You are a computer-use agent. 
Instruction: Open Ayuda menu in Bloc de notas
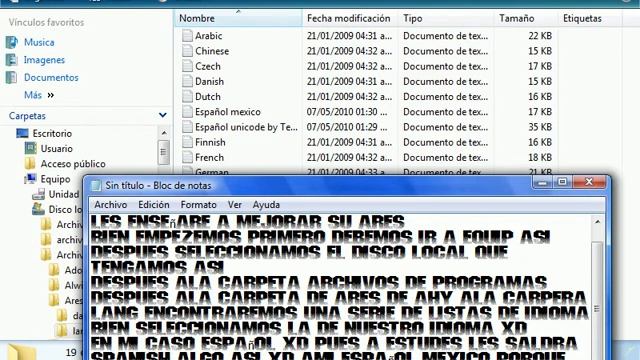click(x=266, y=204)
